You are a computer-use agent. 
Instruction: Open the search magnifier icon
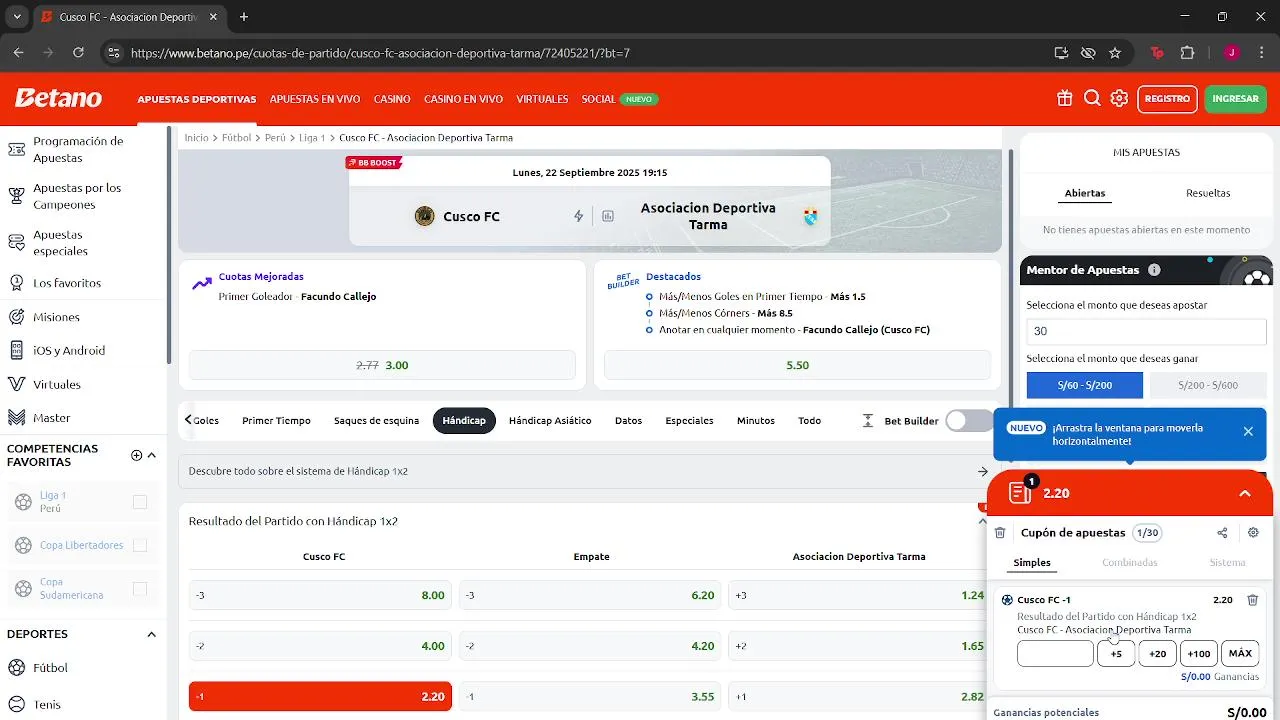1092,98
